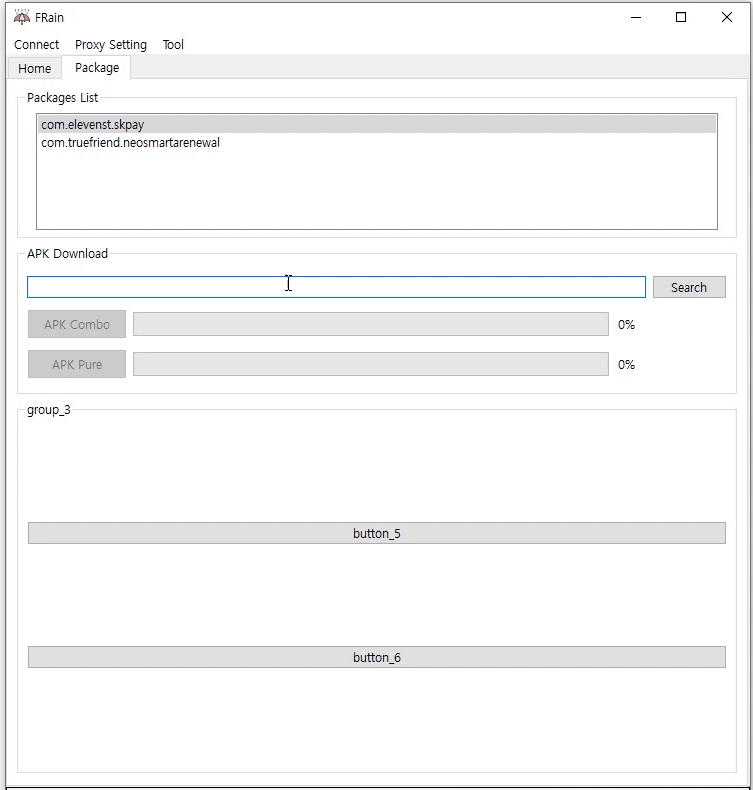
Task: Click the APK Combo button
Action: [77, 324]
